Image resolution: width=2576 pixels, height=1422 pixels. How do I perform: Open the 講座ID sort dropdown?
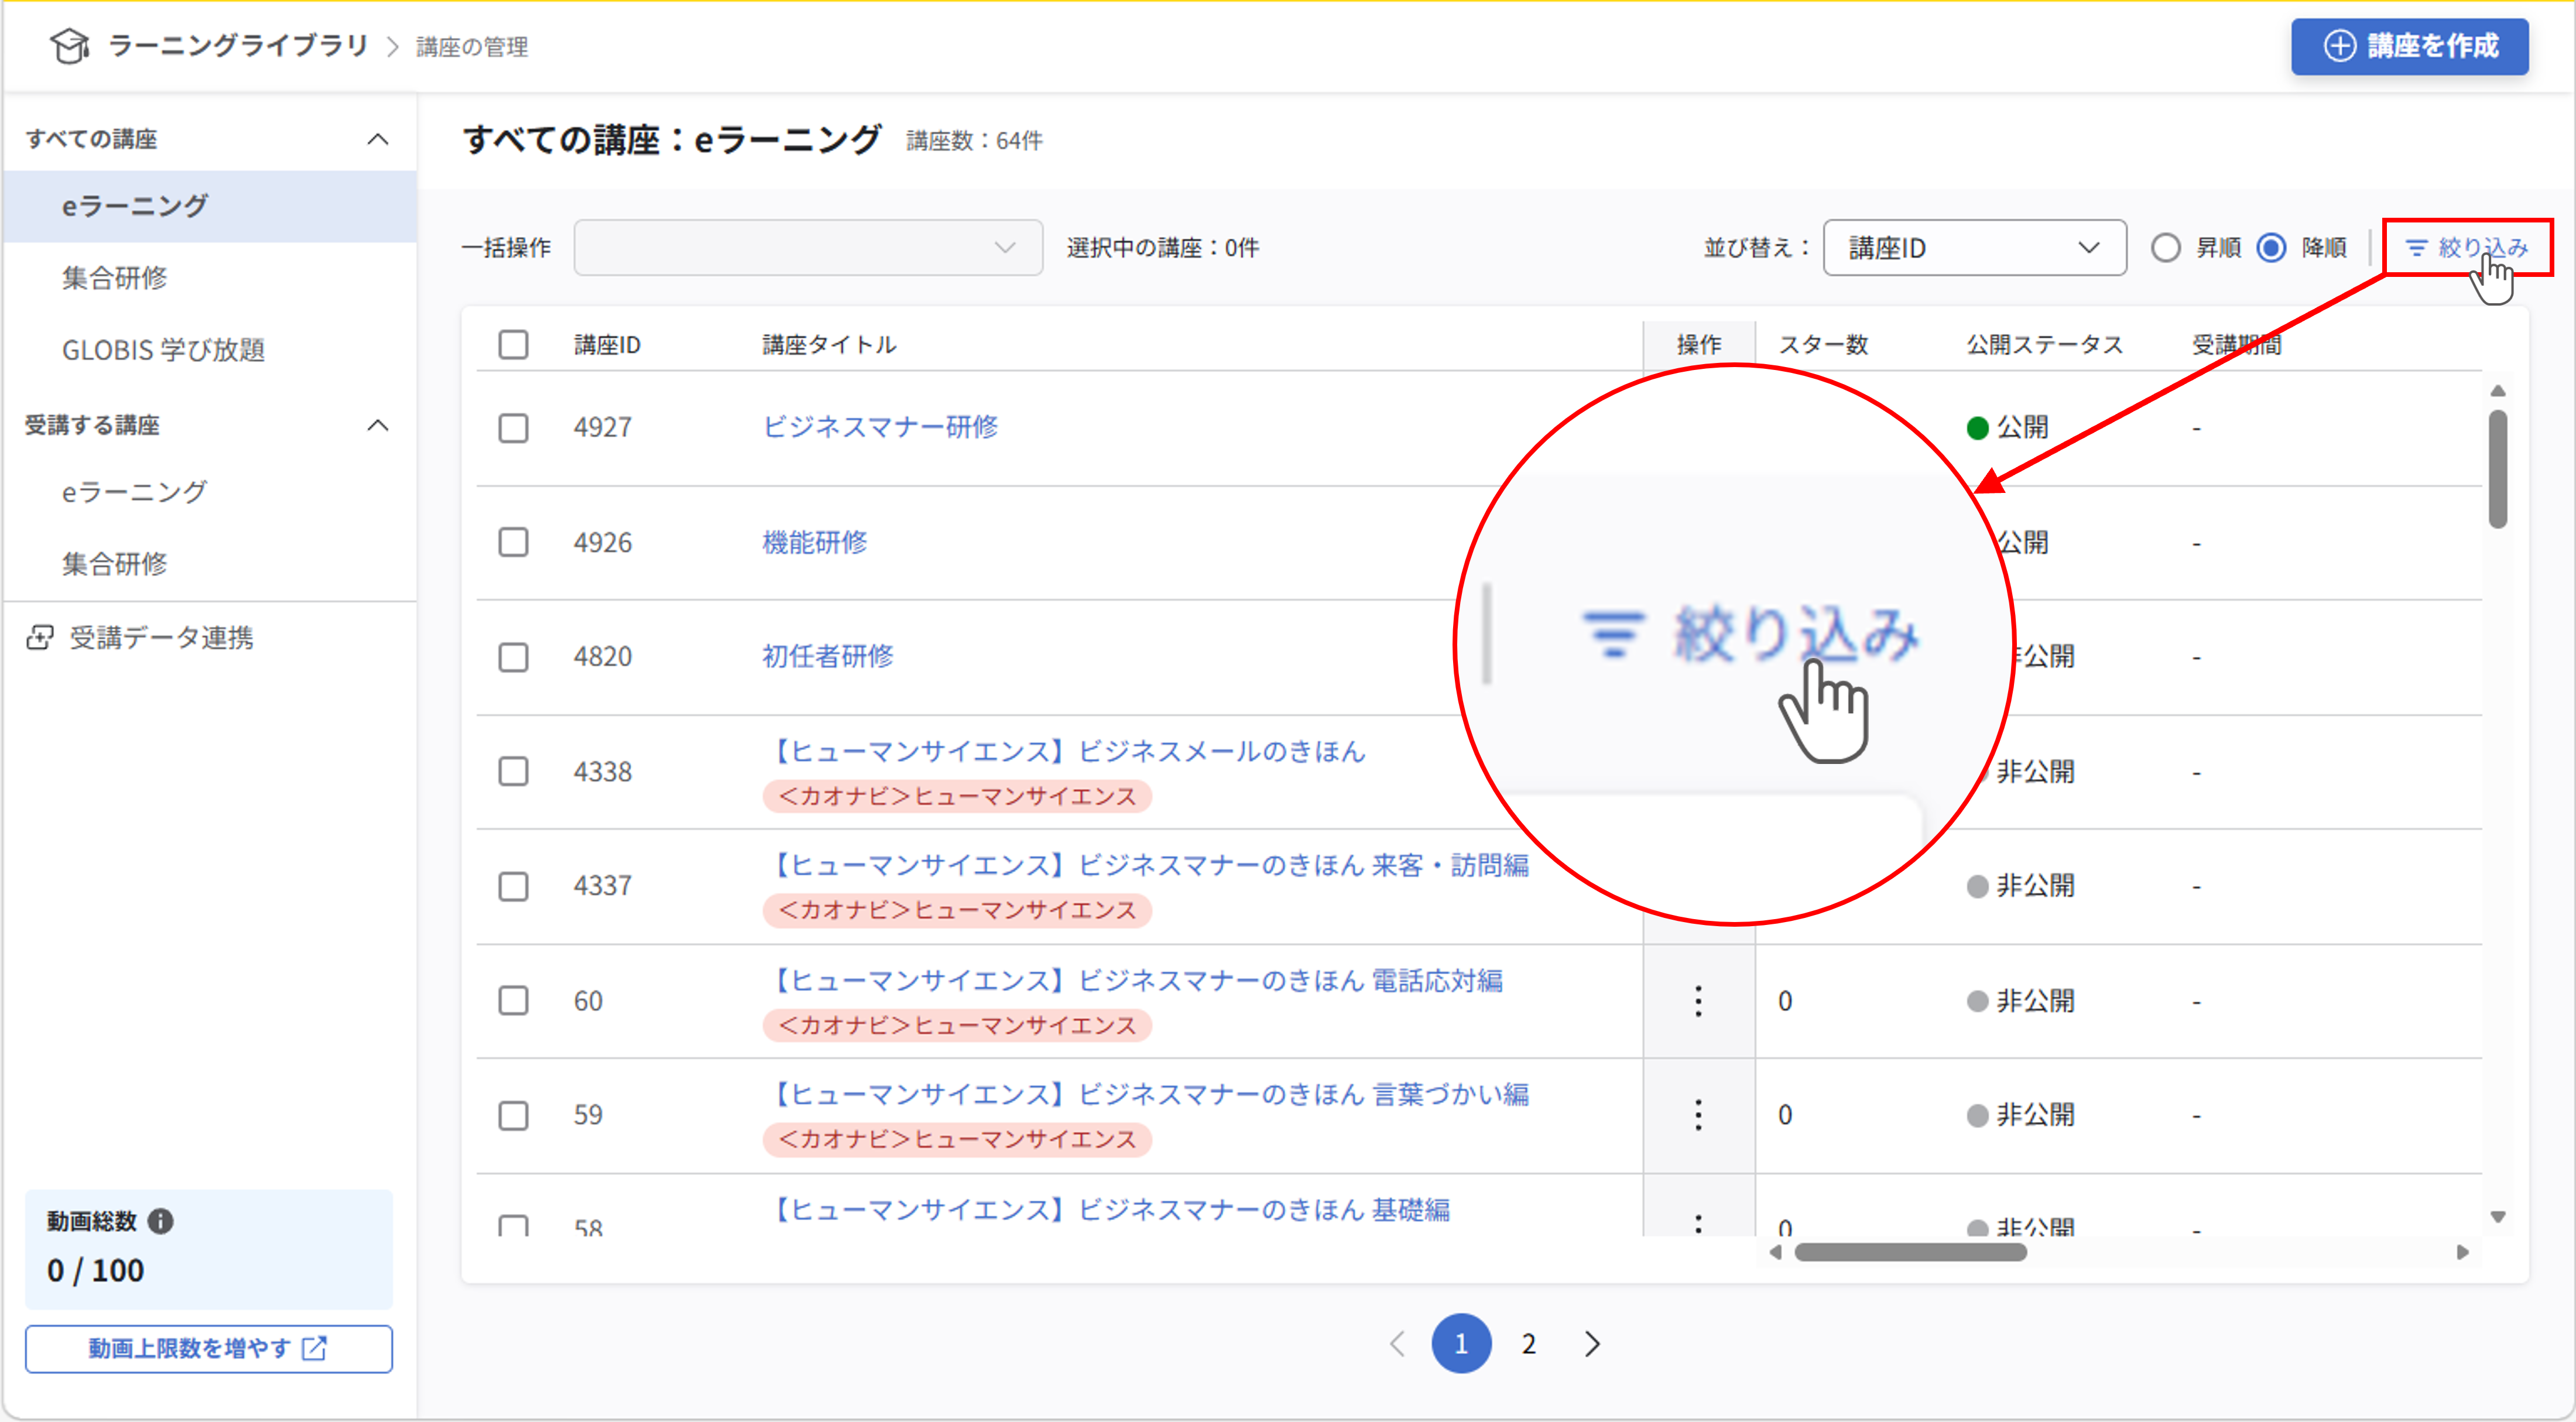point(1974,247)
